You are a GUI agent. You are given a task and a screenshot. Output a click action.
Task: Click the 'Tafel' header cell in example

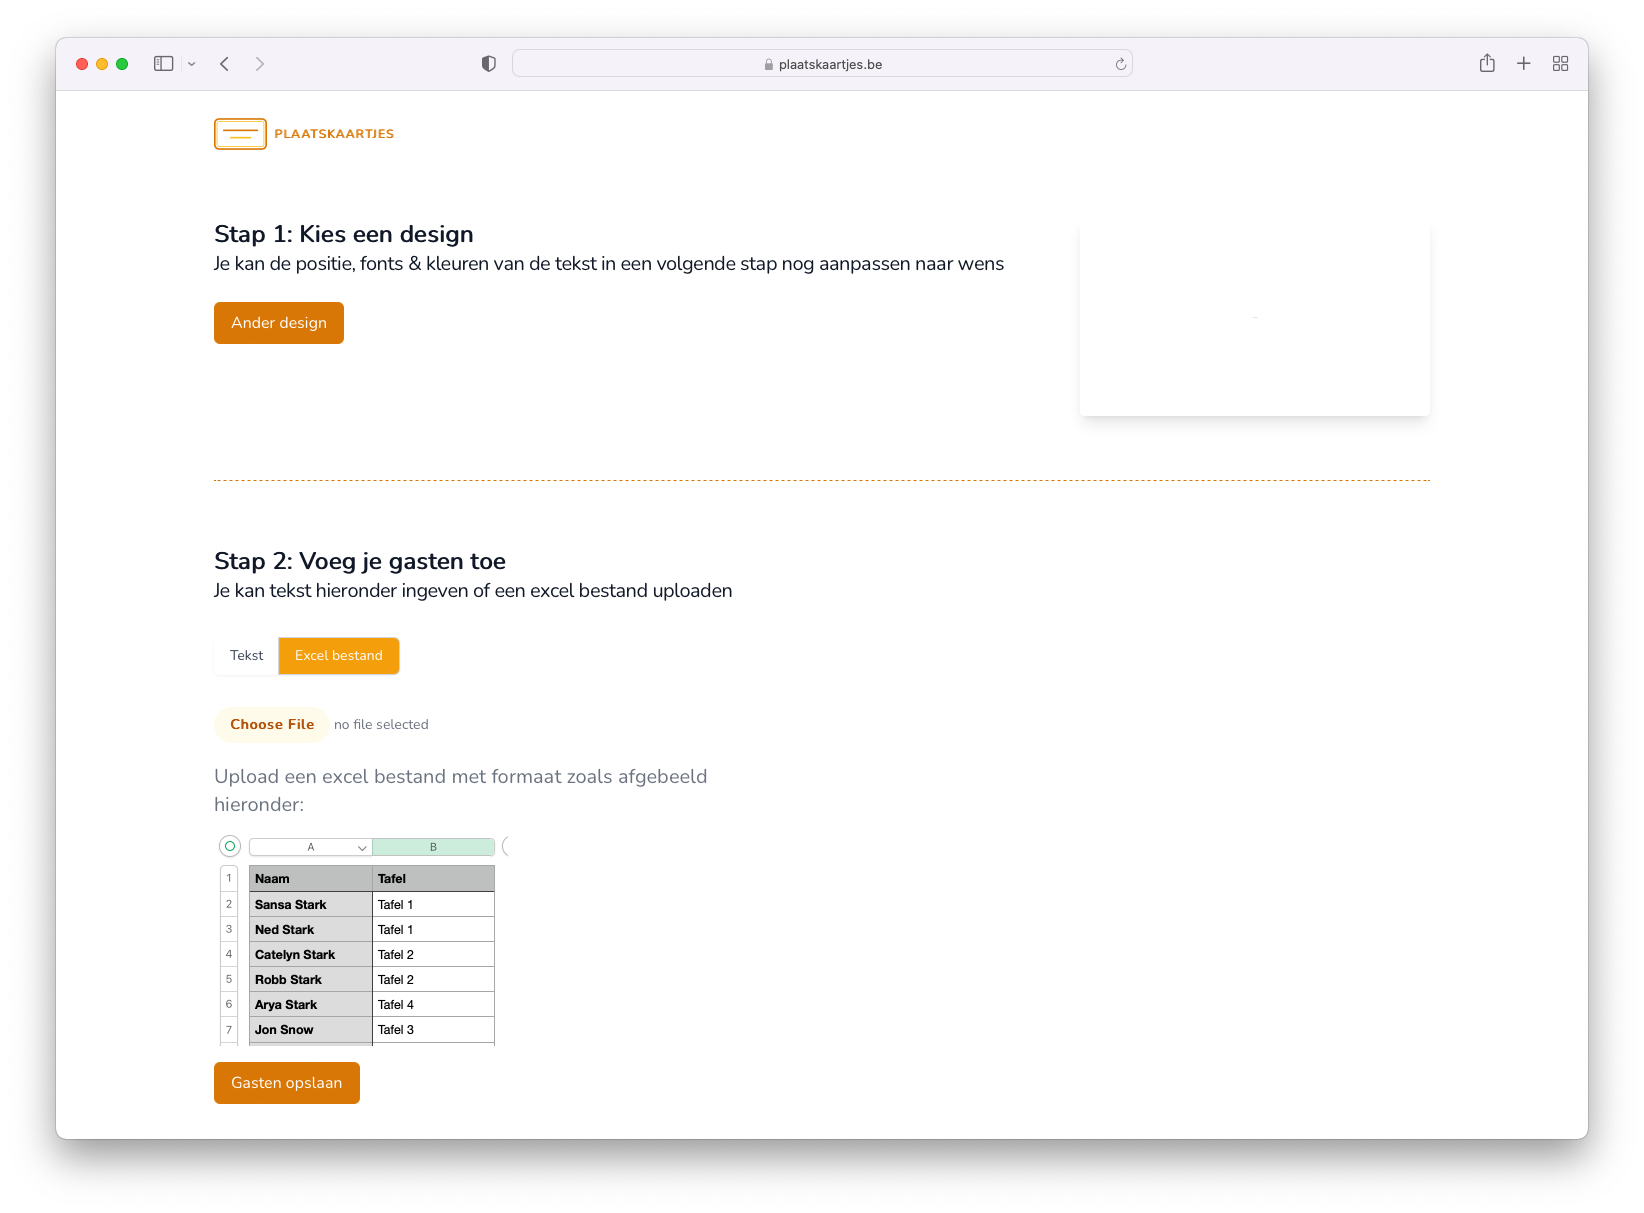(x=433, y=878)
